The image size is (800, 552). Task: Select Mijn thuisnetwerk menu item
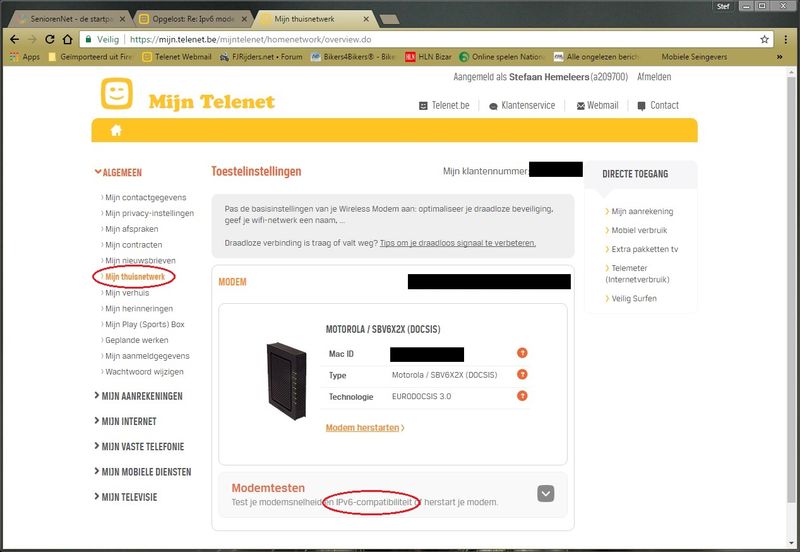click(133, 277)
